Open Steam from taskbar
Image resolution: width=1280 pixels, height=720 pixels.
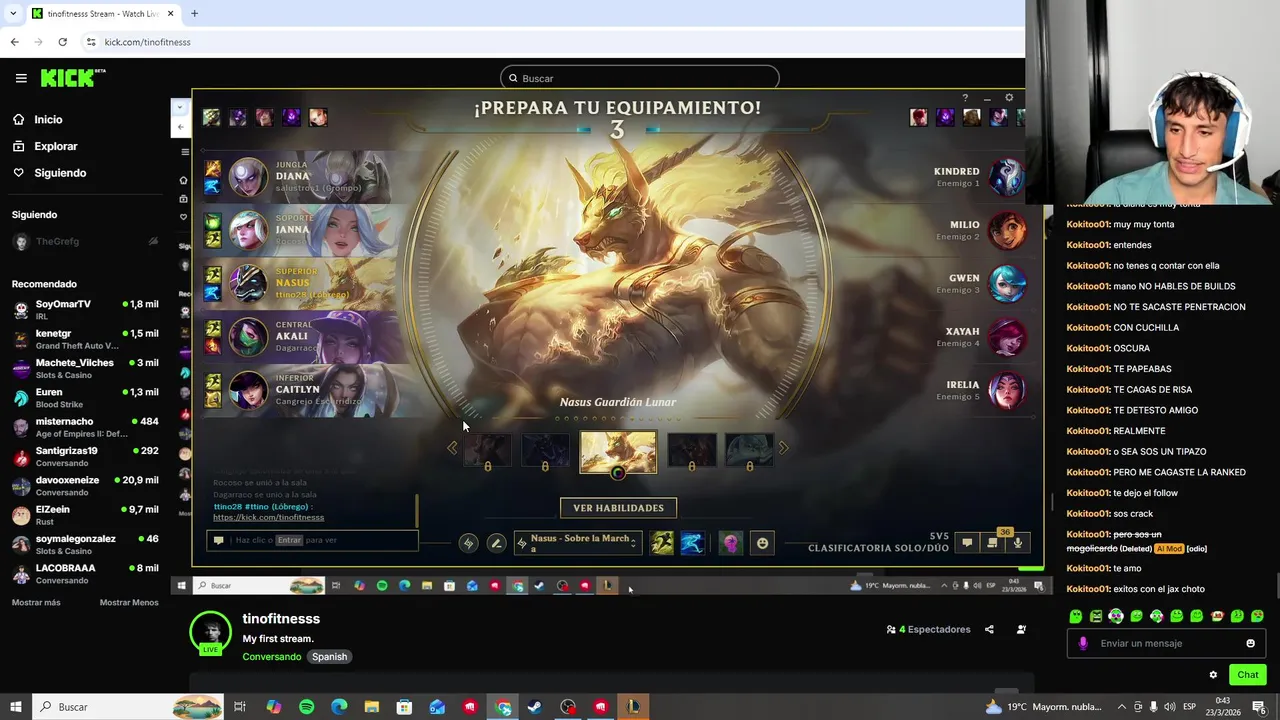tap(535, 707)
